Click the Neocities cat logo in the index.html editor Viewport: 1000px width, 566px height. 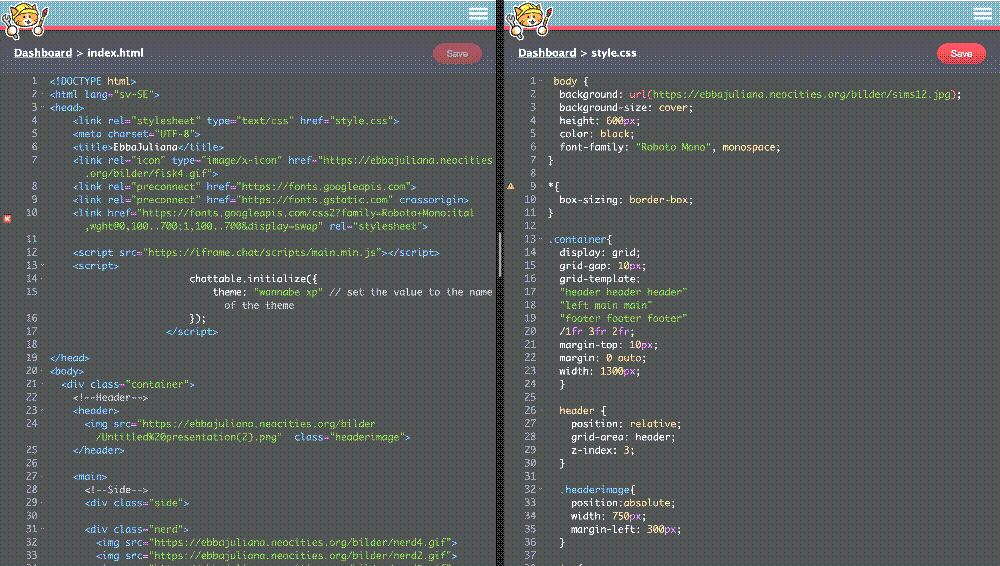(23, 17)
